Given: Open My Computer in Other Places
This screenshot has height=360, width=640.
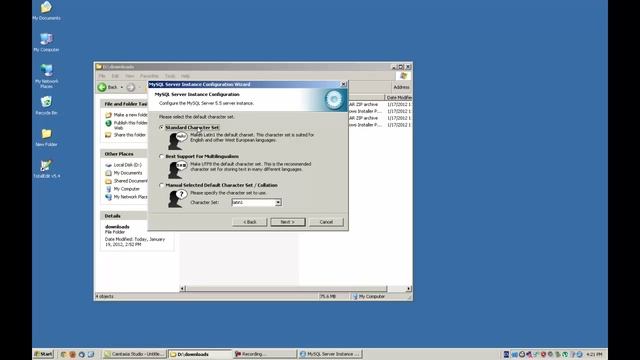Looking at the screenshot, I should tap(127, 189).
